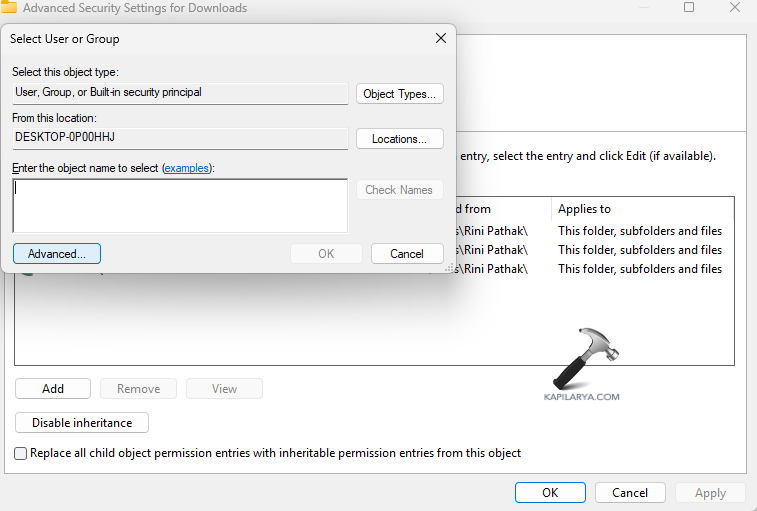This screenshot has height=511, width=757.
Task: Close the Advanced Security Settings window
Action: click(x=736, y=7)
